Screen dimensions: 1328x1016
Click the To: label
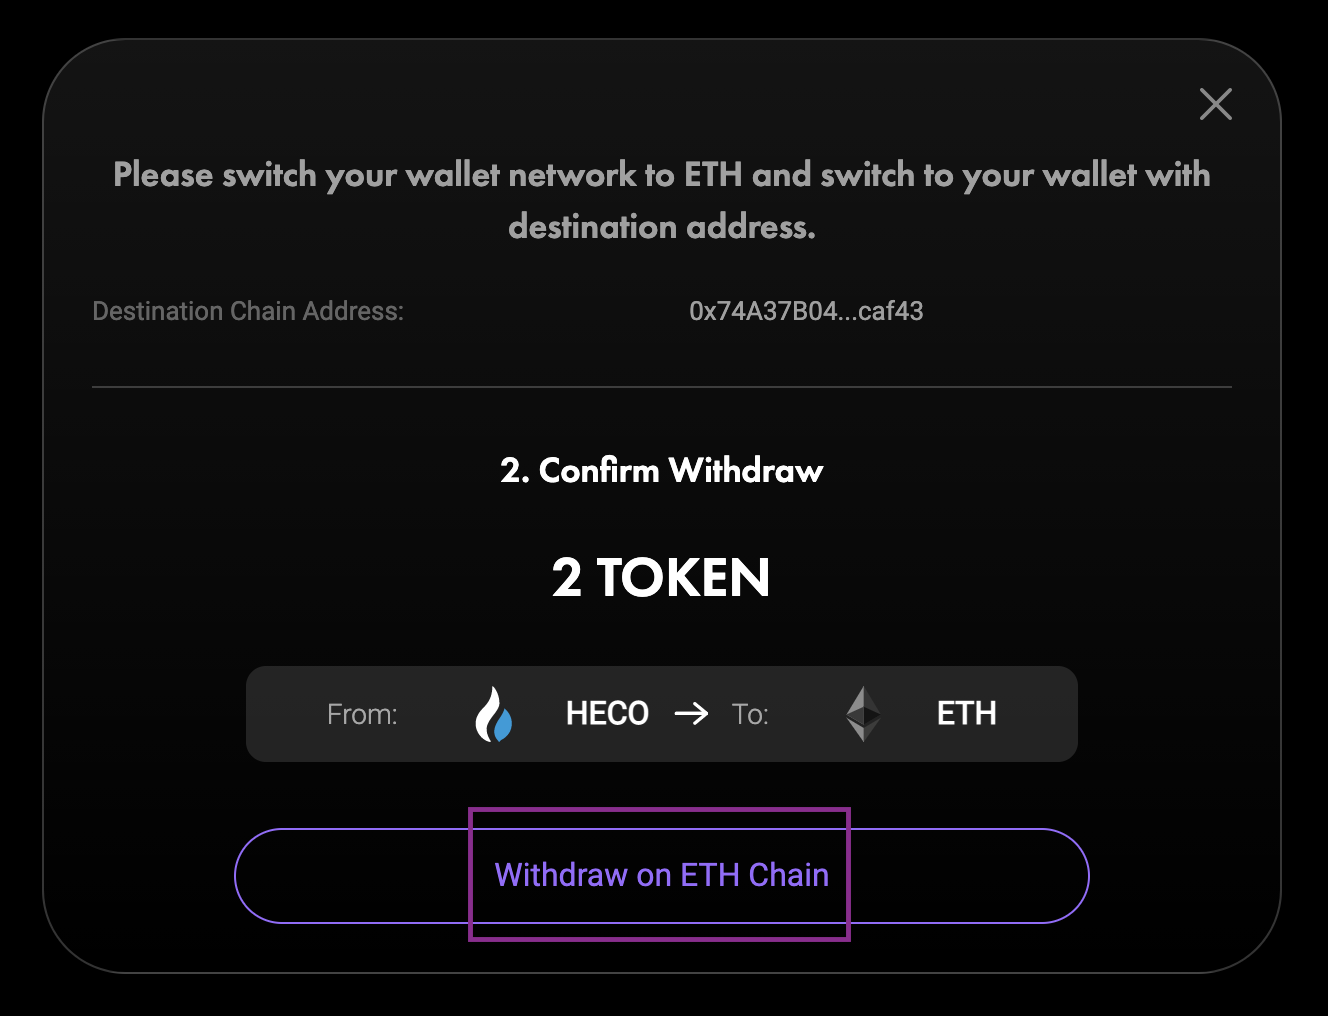click(x=750, y=714)
